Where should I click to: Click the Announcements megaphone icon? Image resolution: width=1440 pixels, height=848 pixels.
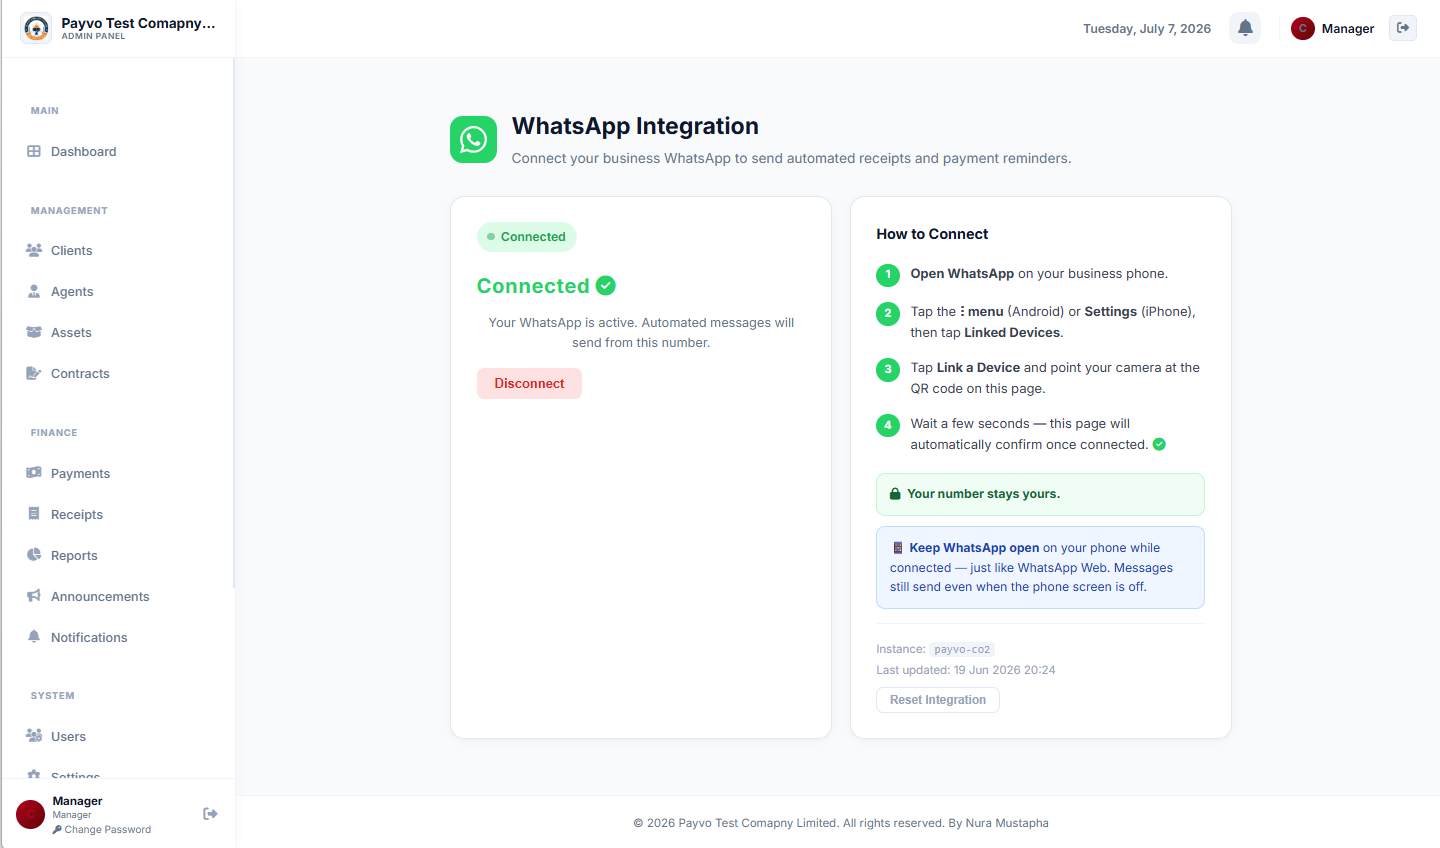pos(34,596)
